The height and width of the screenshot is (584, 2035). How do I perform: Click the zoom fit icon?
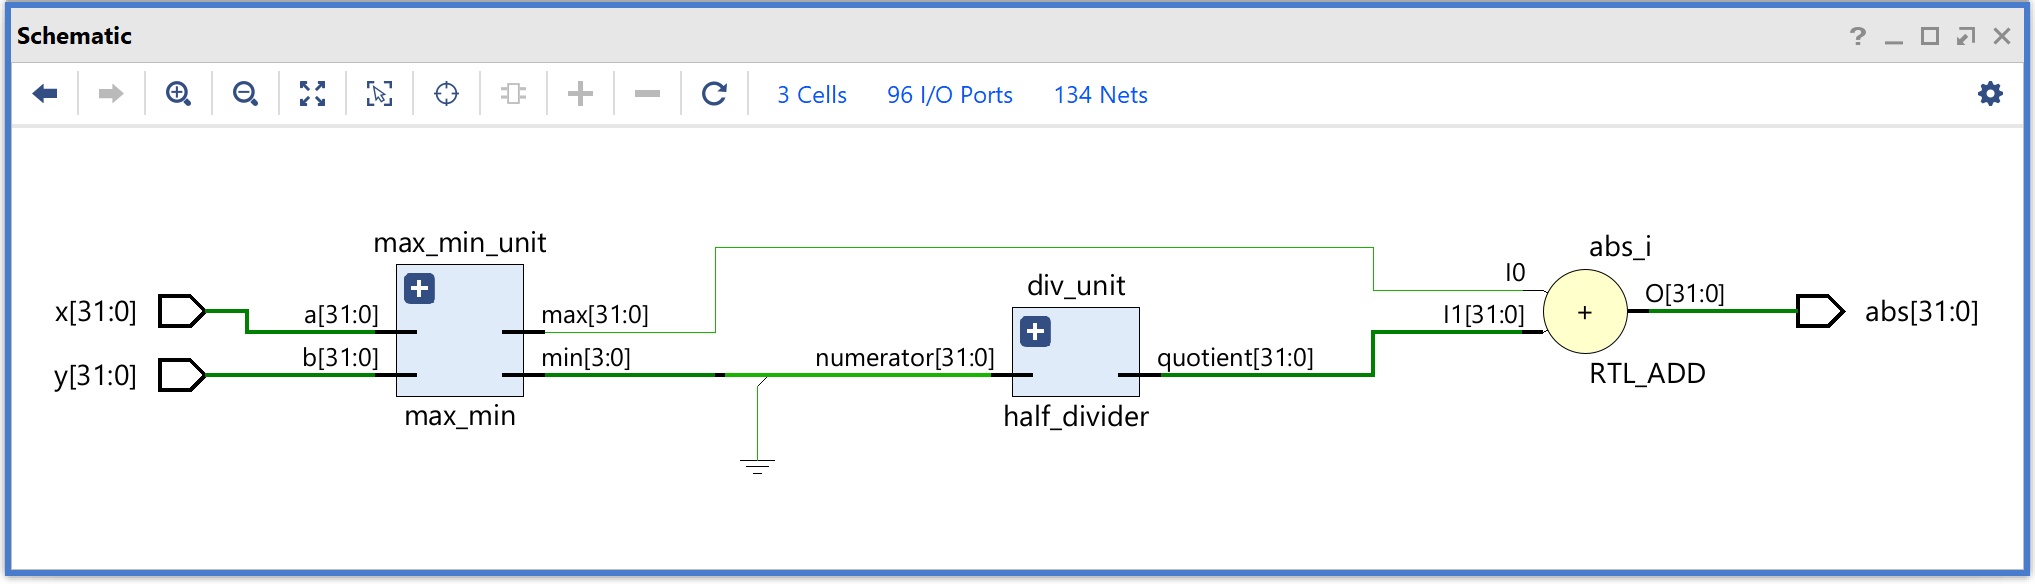(312, 94)
